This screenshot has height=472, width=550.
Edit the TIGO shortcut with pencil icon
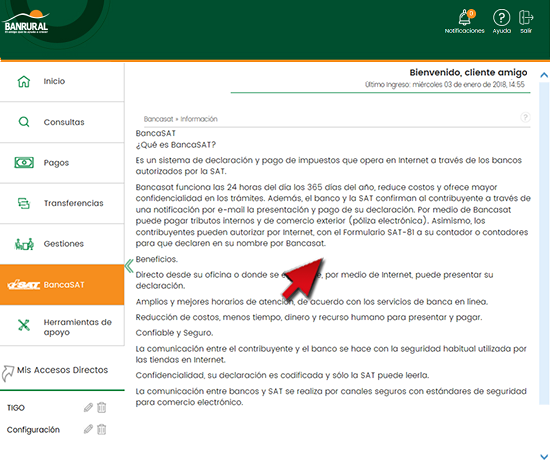pyautogui.click(x=88, y=407)
